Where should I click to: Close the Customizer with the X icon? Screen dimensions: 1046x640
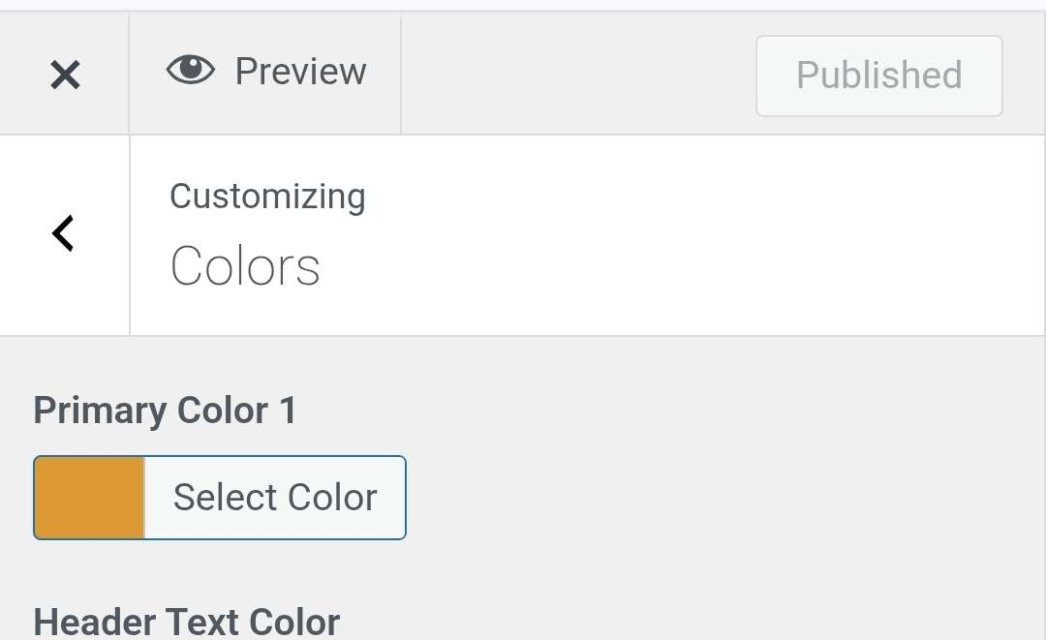tap(65, 75)
